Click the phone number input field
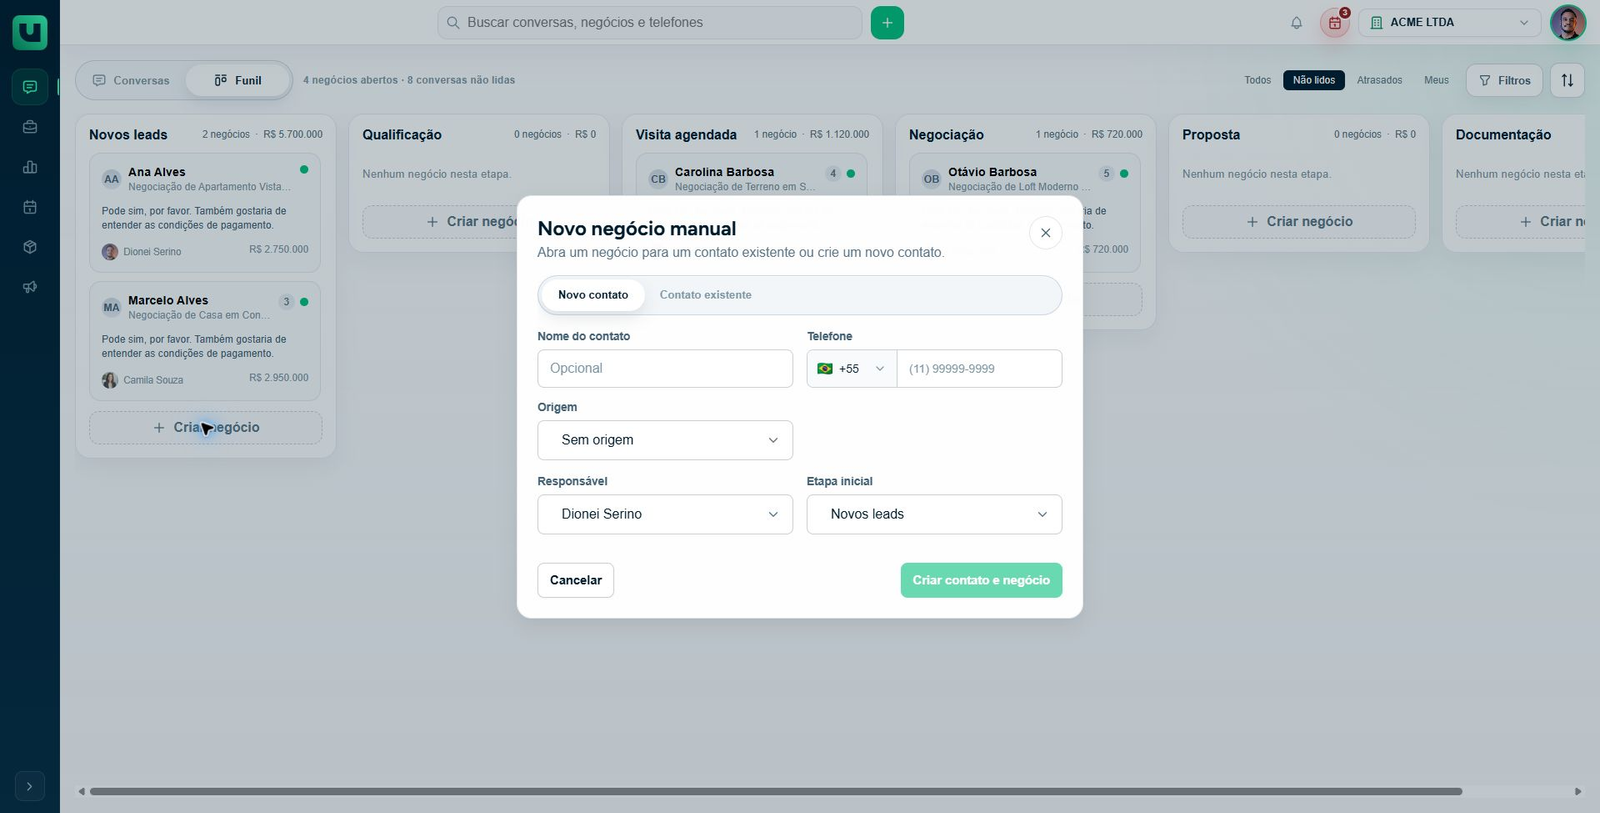Viewport: 1600px width, 813px height. pos(979,369)
